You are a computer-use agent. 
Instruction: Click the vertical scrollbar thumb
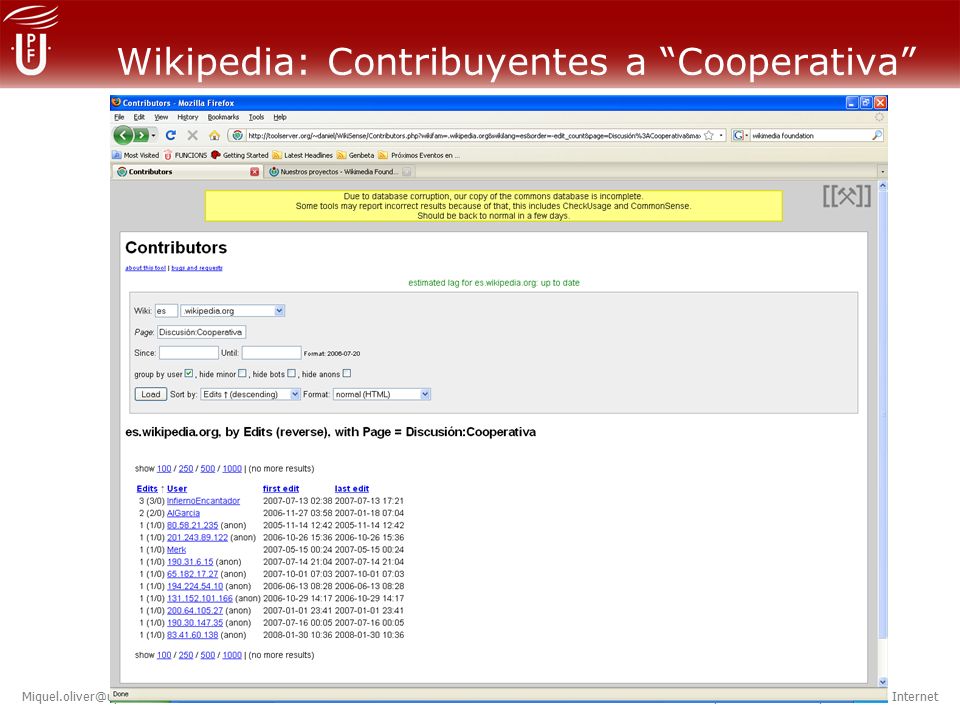pos(882,414)
